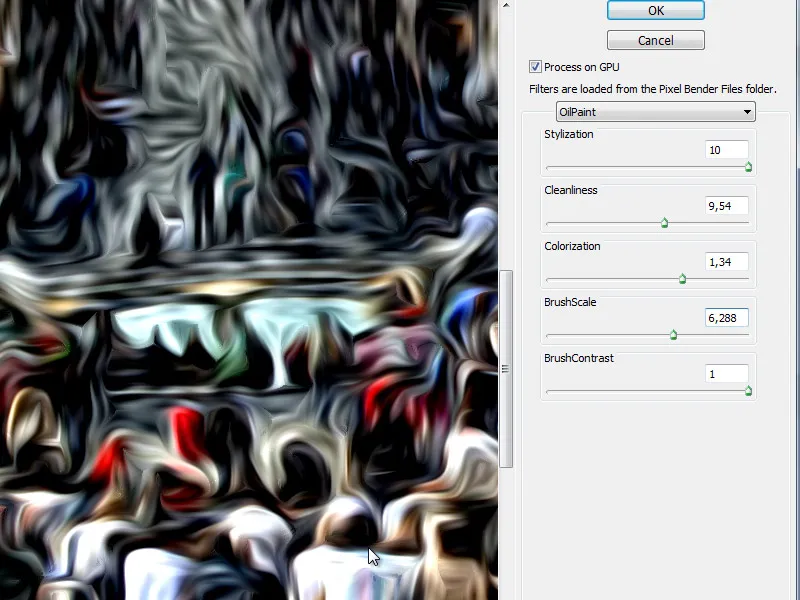
Task: Confirm the filter with OK
Action: (655, 10)
